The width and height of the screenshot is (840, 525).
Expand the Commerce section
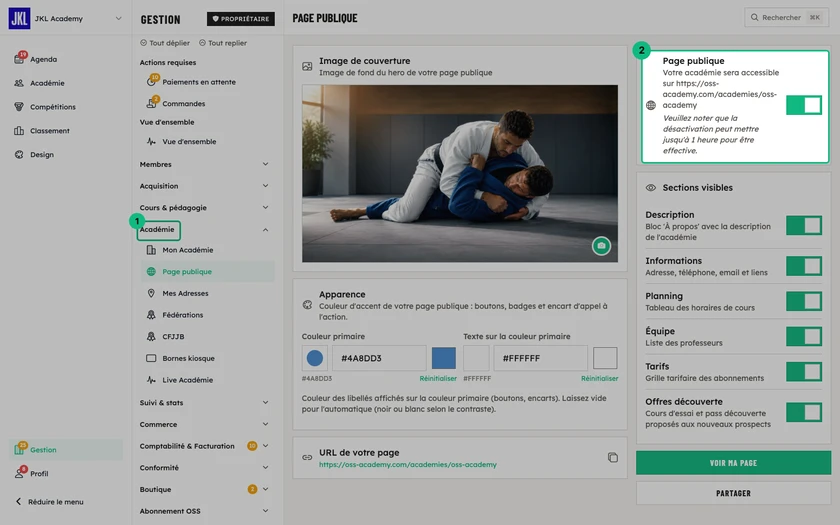[265, 424]
